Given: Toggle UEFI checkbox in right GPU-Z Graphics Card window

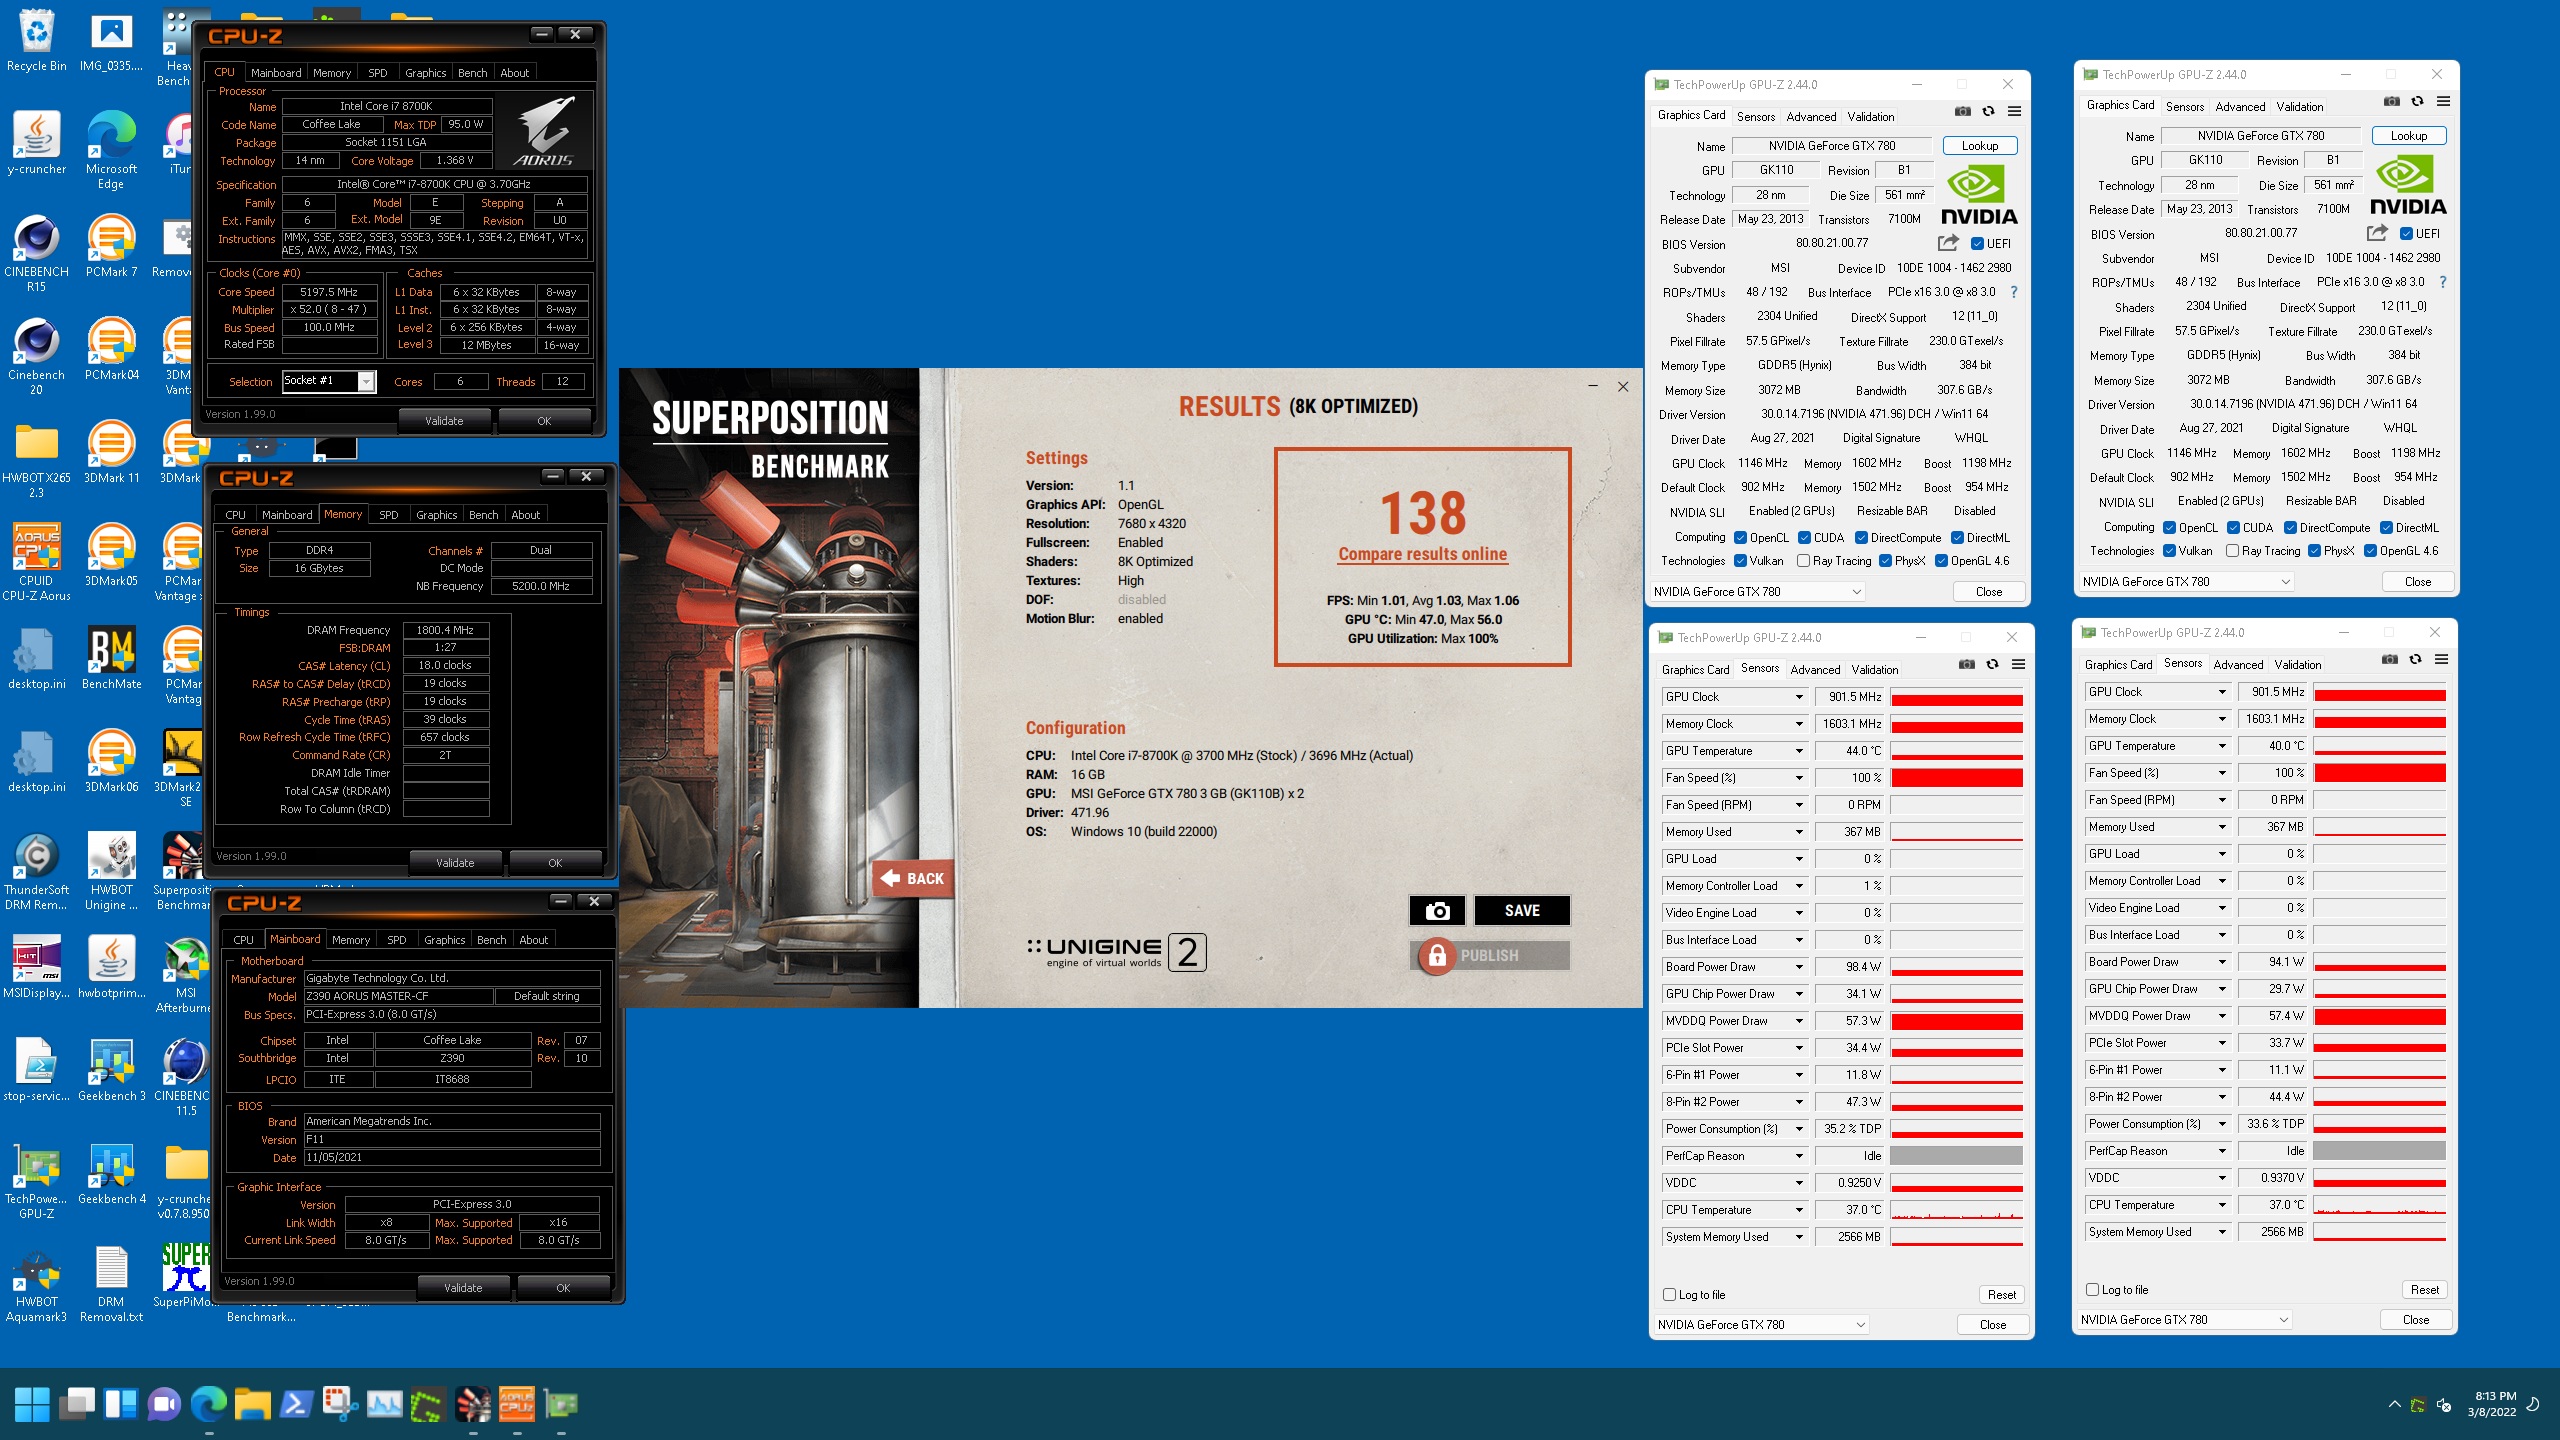Looking at the screenshot, I should [x=2406, y=233].
